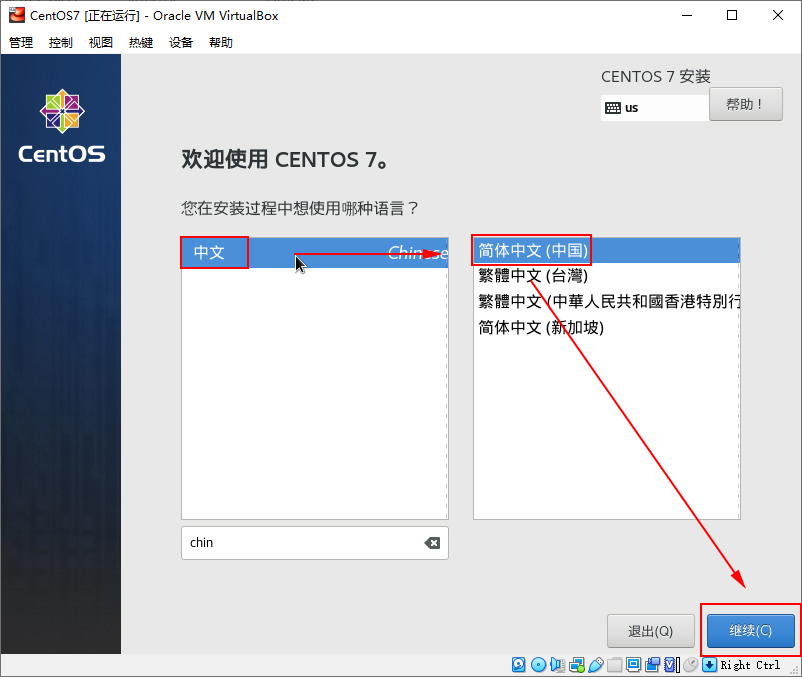Click the audio status icon

pos(558,664)
